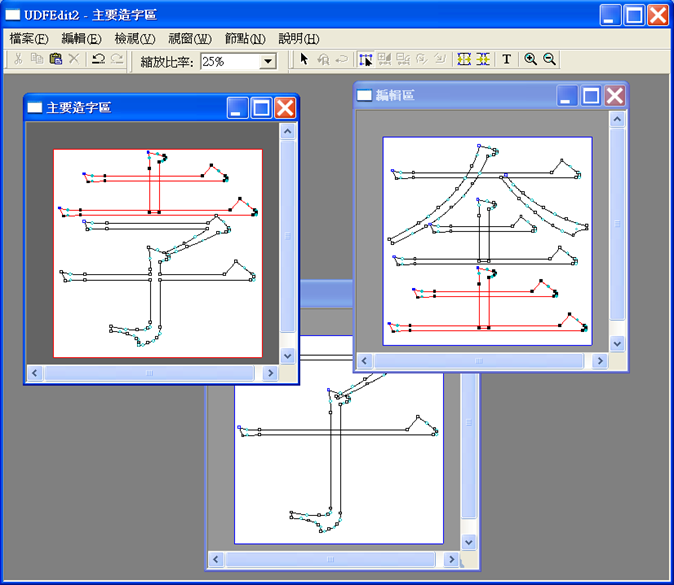
Task: Click down arrow in background window's vertical scrollbar
Action: tap(469, 542)
